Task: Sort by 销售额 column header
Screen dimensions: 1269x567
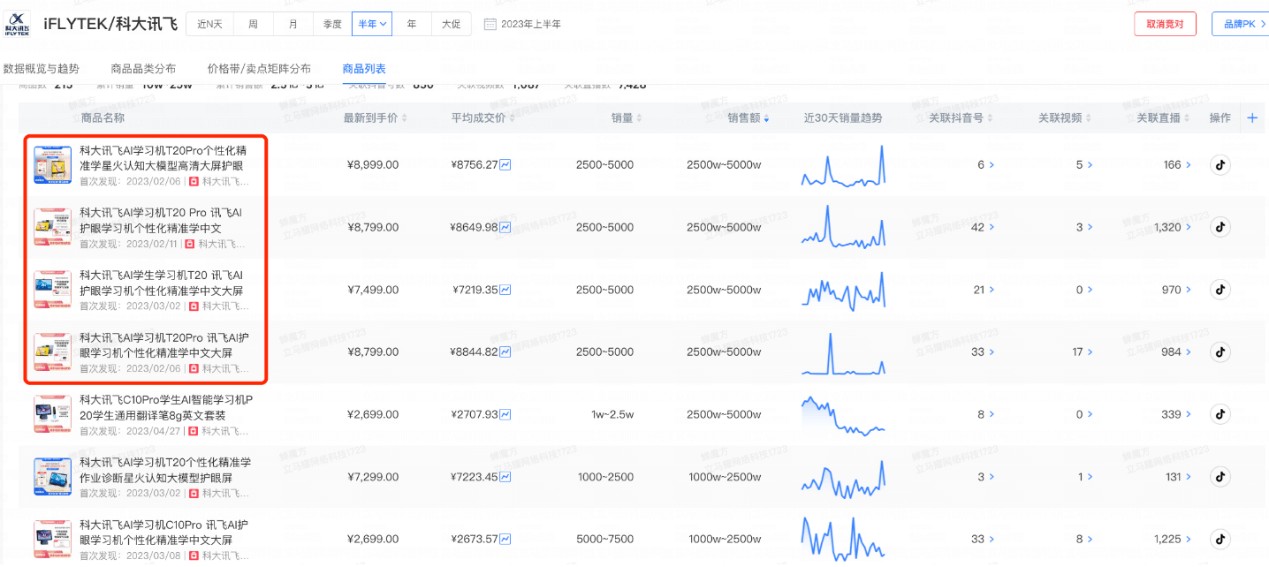Action: click(749, 118)
